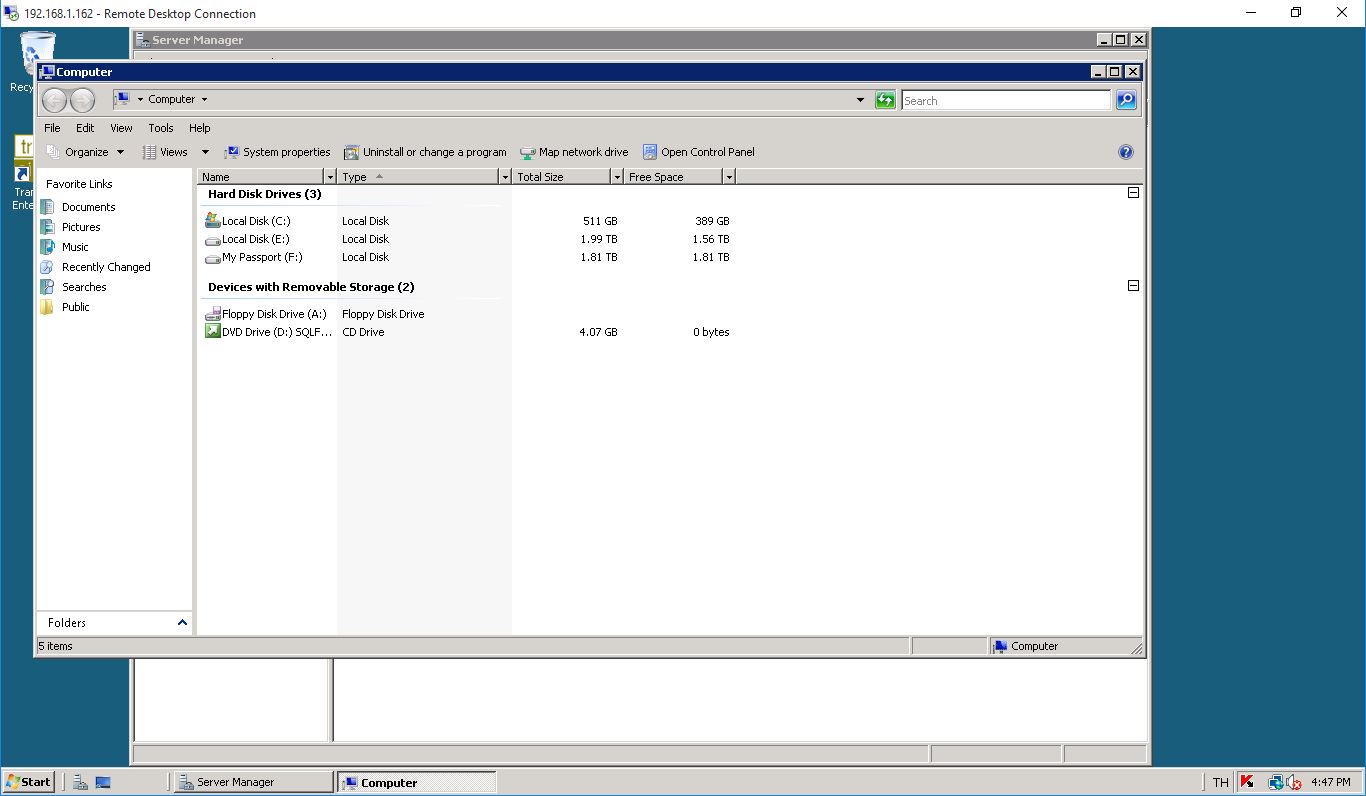Open the Edit menu
Viewport: 1366px width, 796px height.
(x=85, y=128)
